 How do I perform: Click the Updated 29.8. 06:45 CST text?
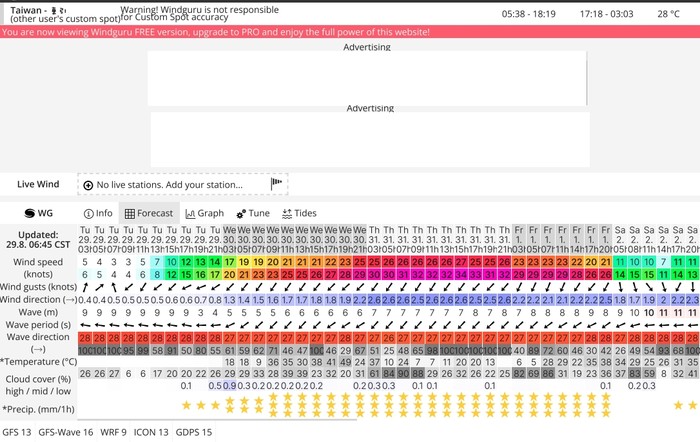[38, 239]
